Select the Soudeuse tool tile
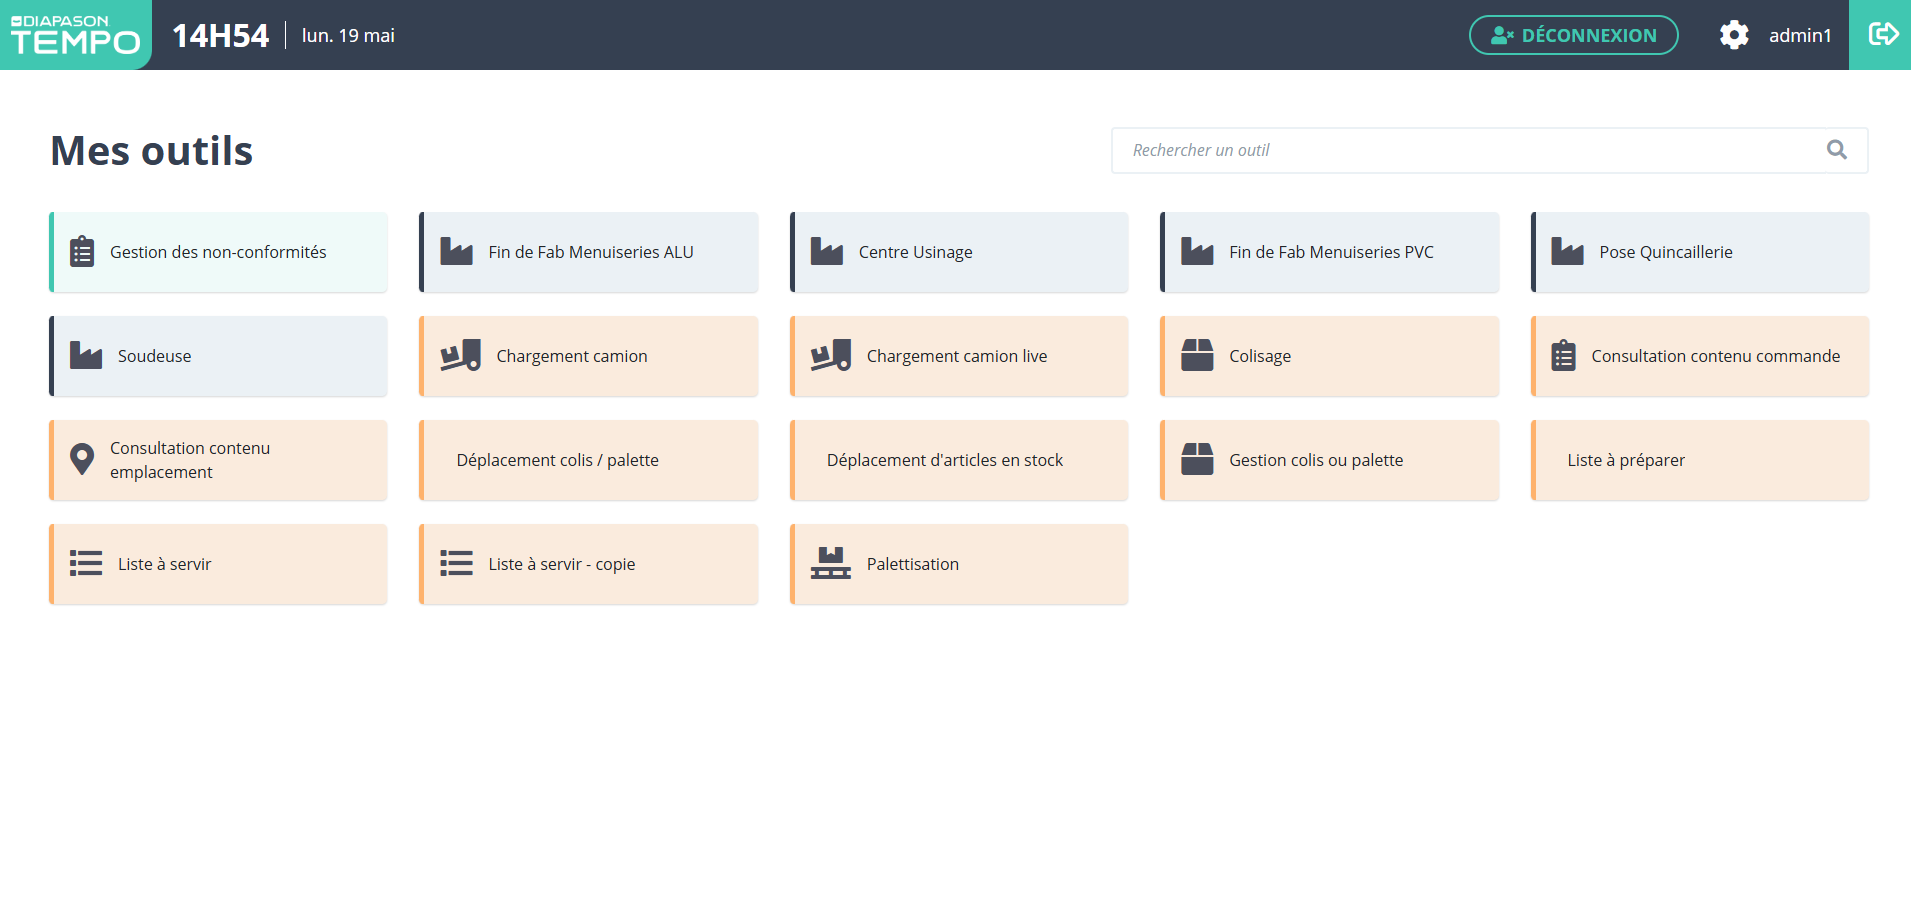1911x922 pixels. (x=219, y=356)
